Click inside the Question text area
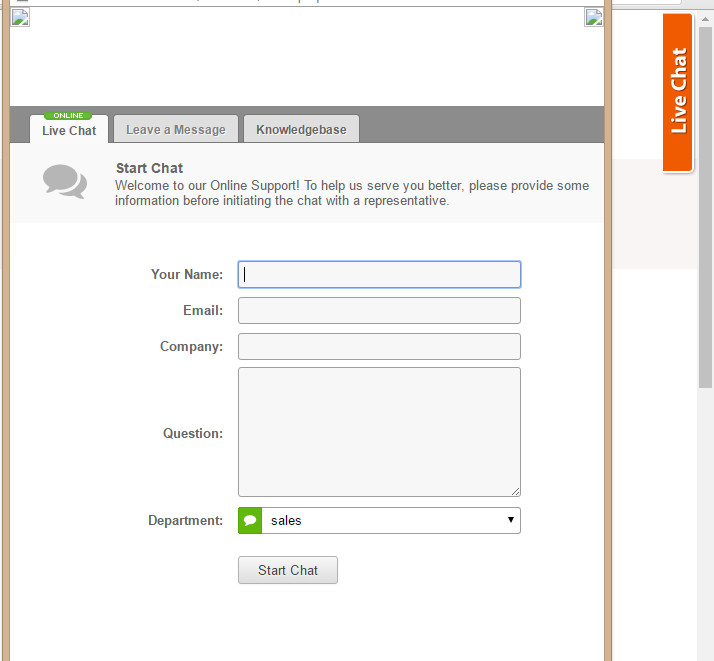The width and height of the screenshot is (714, 661). (x=379, y=432)
